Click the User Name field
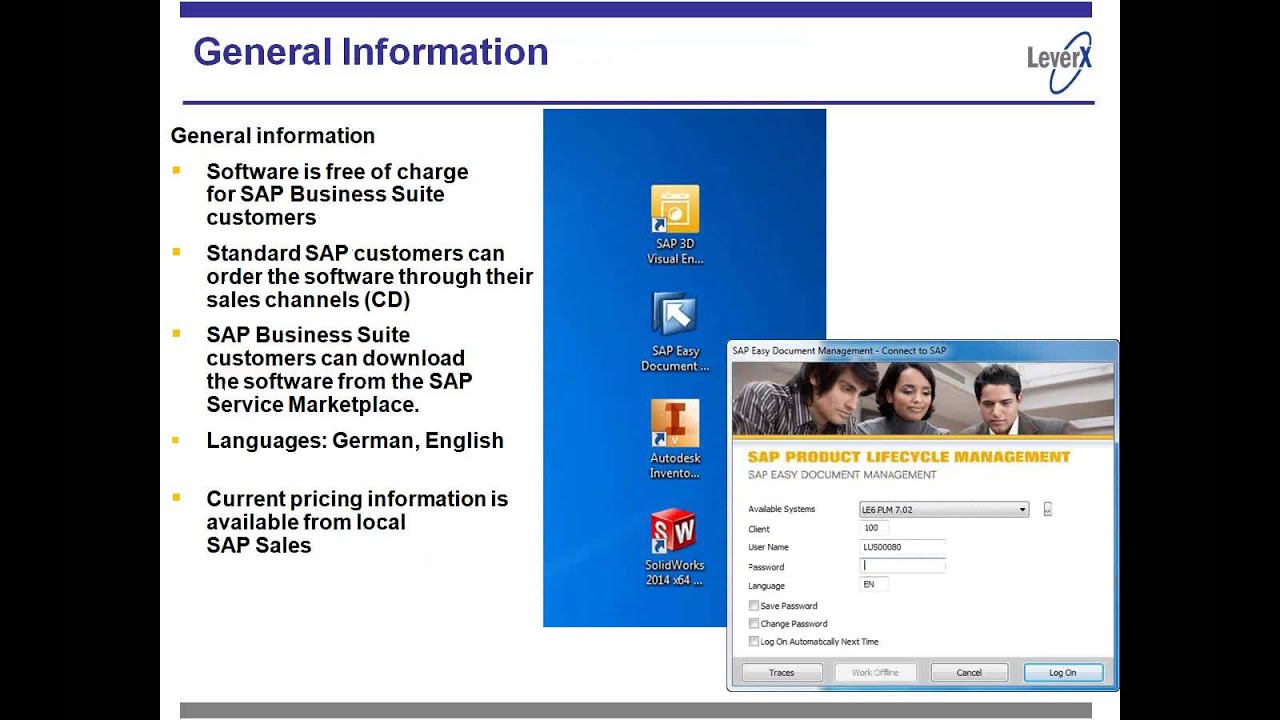Viewport: 1280px width, 720px height. tap(902, 547)
